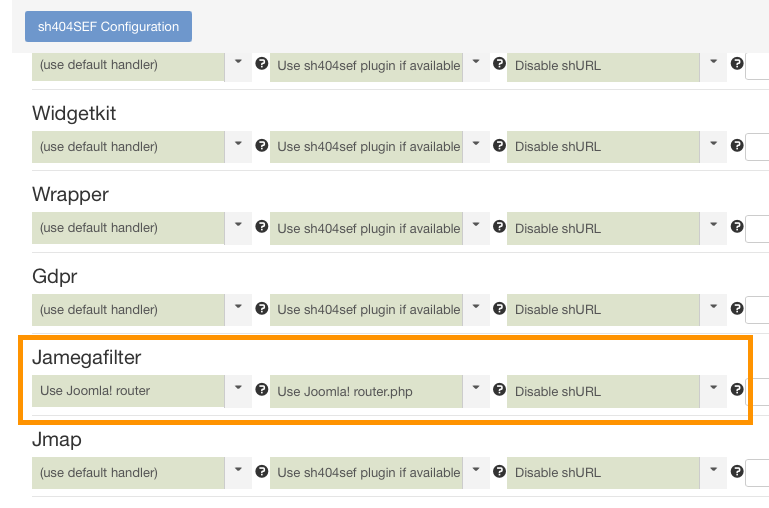Screen dimensions: 769x508
Task: Click help icon after Wrapper handler dropdown
Action: click(x=262, y=227)
